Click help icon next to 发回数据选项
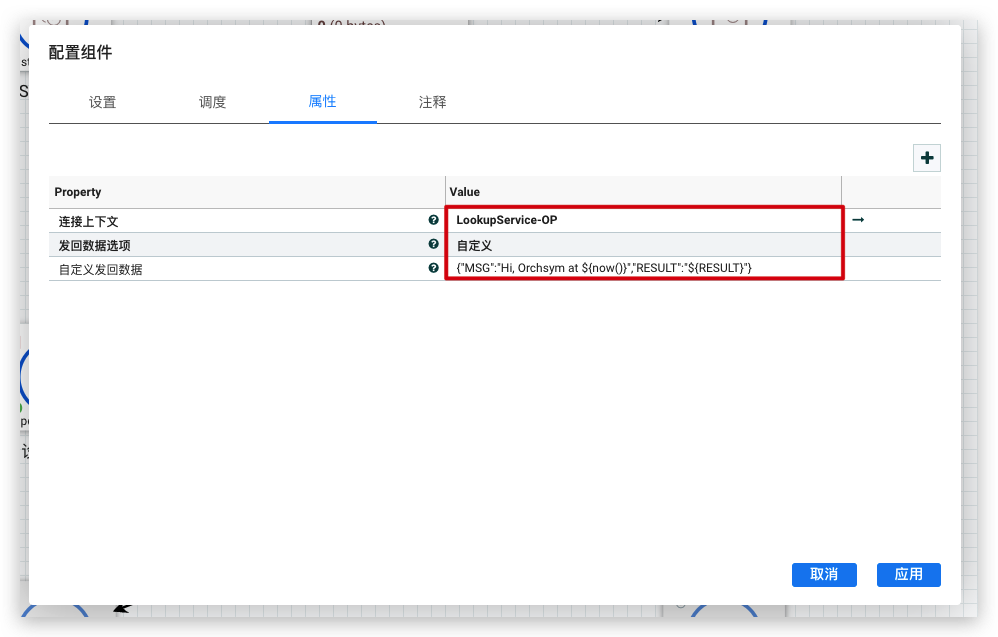The width and height of the screenshot is (998, 637). 433,244
